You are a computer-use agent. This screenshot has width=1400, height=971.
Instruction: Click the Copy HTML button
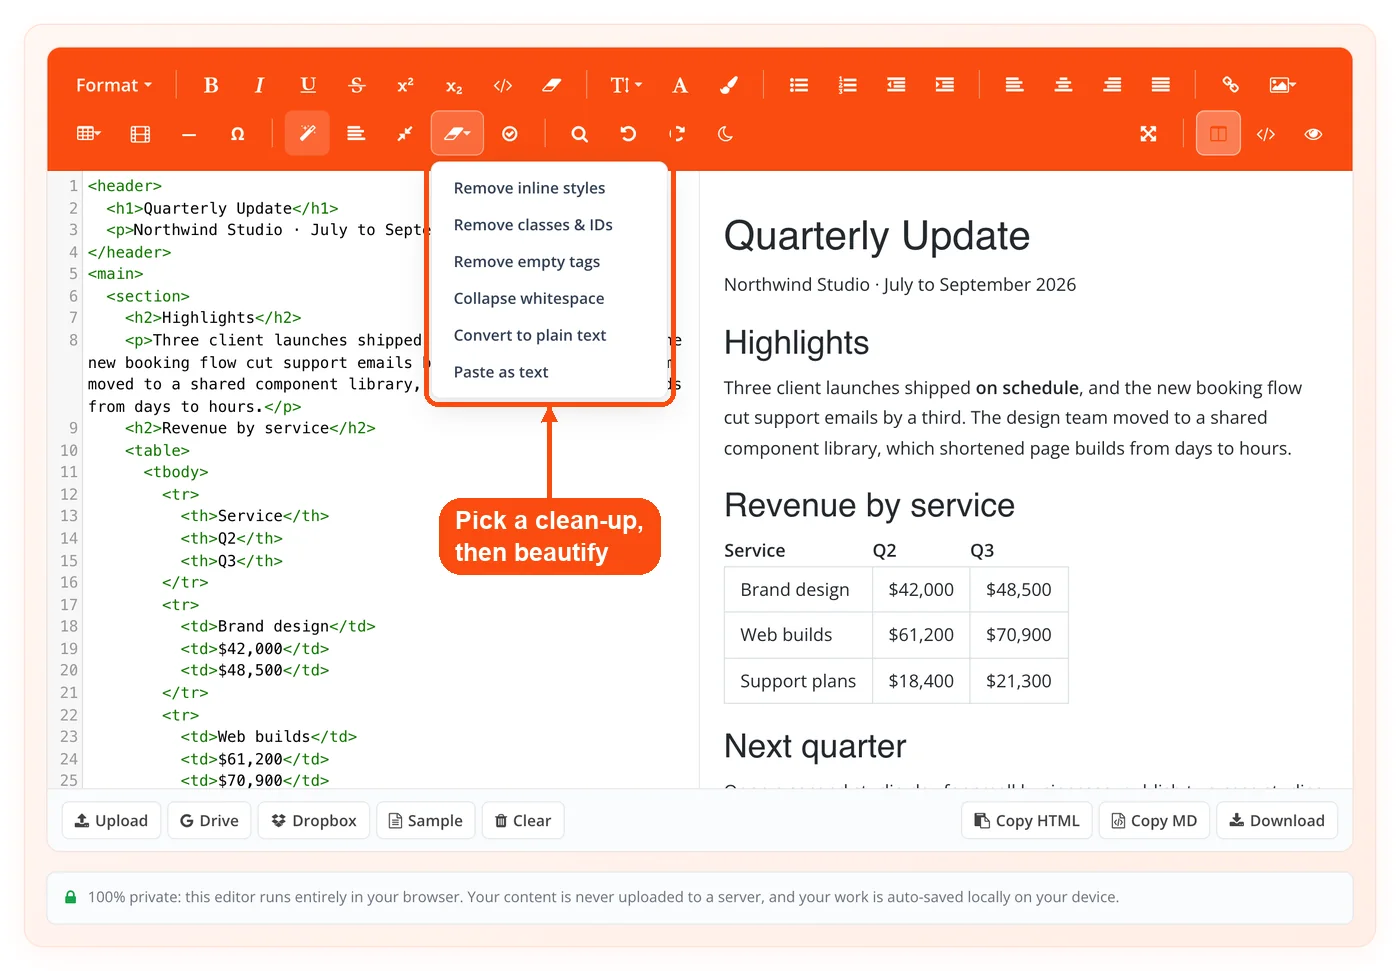pos(1027,821)
